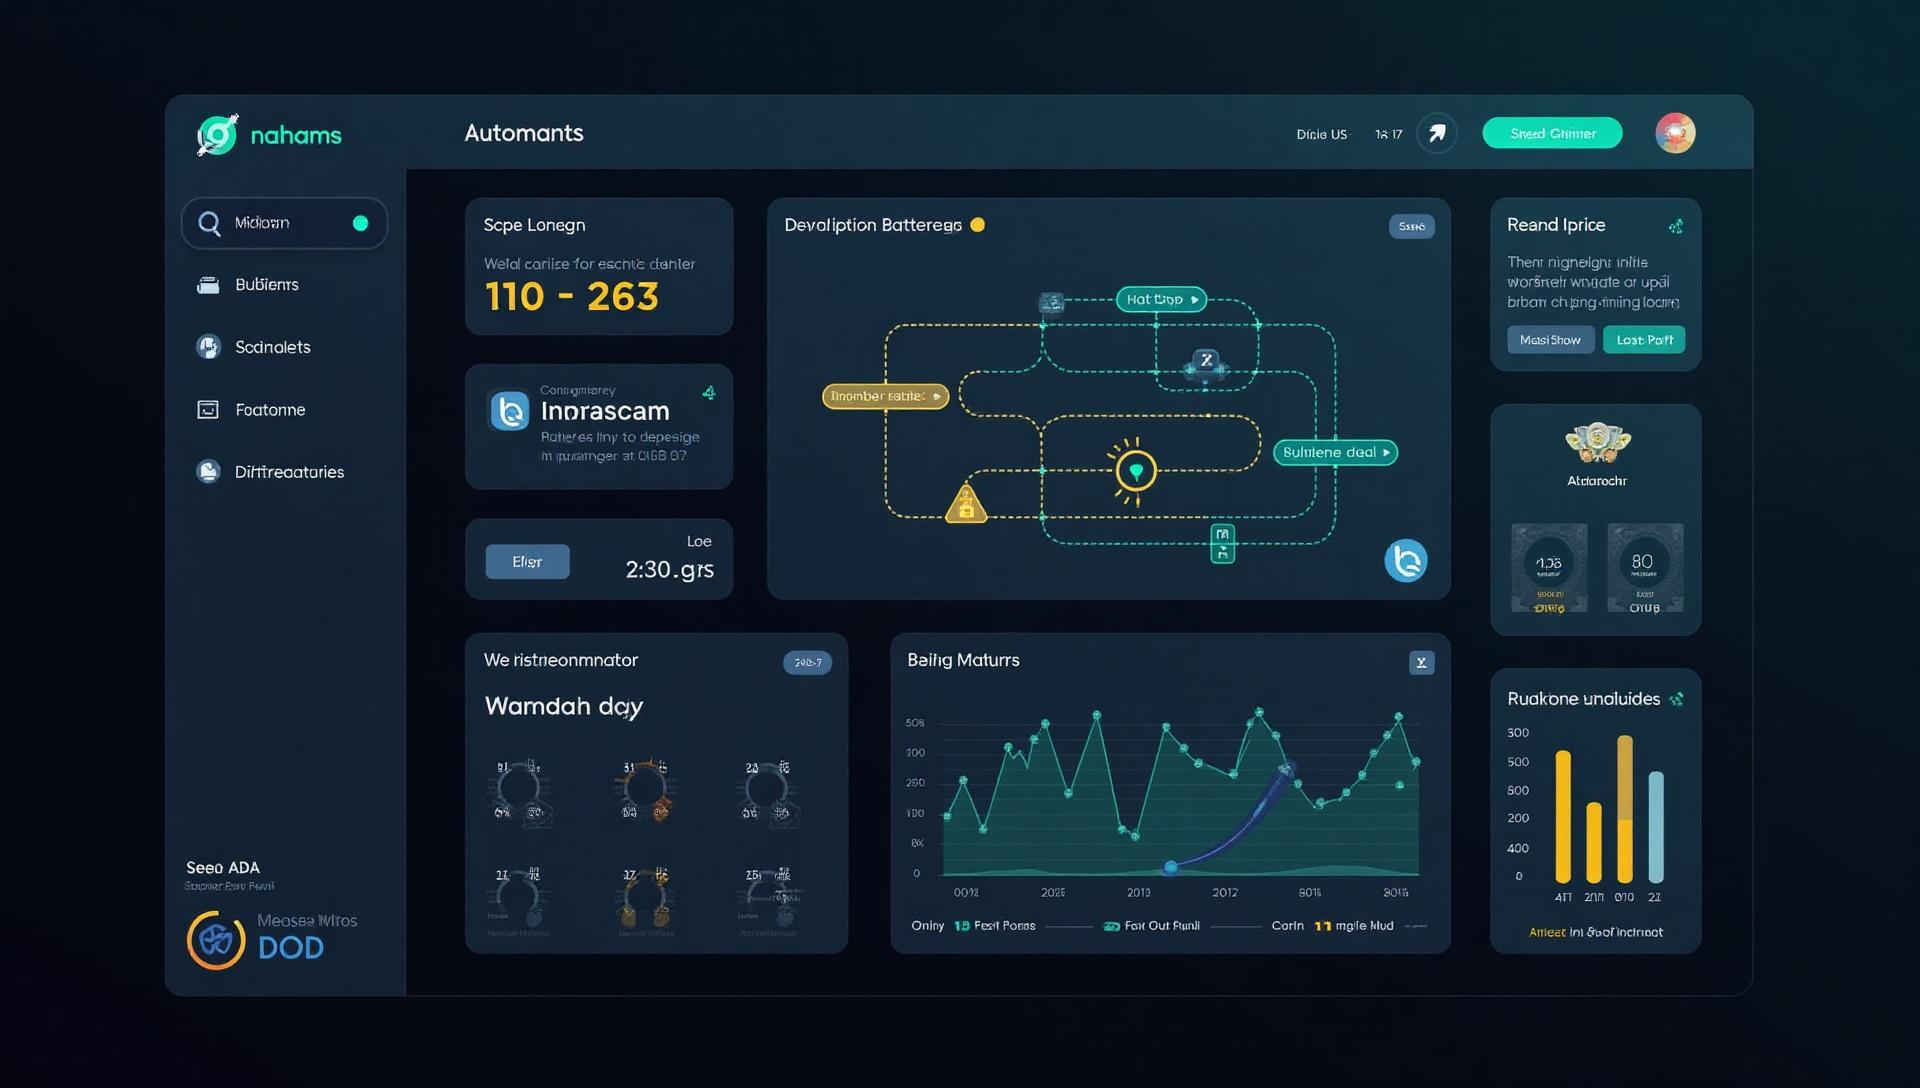Click the green icon on Inprascam card

(x=709, y=393)
